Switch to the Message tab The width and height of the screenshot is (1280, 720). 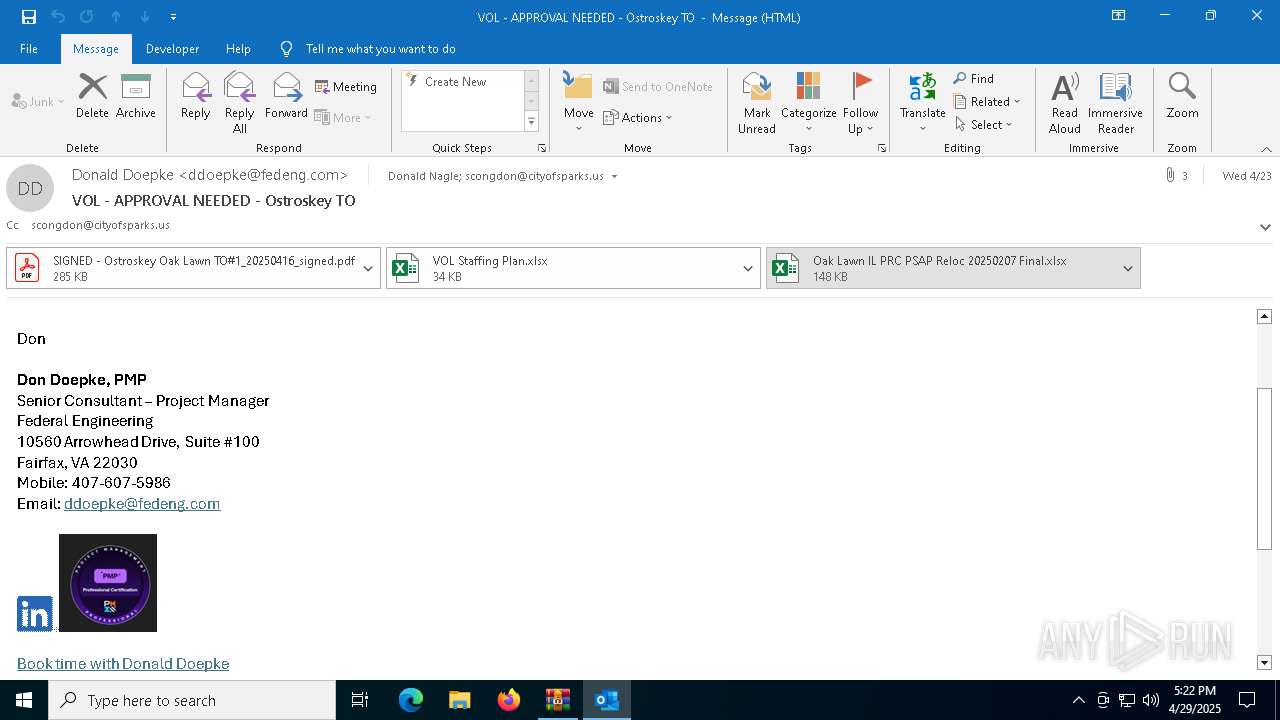click(x=96, y=49)
